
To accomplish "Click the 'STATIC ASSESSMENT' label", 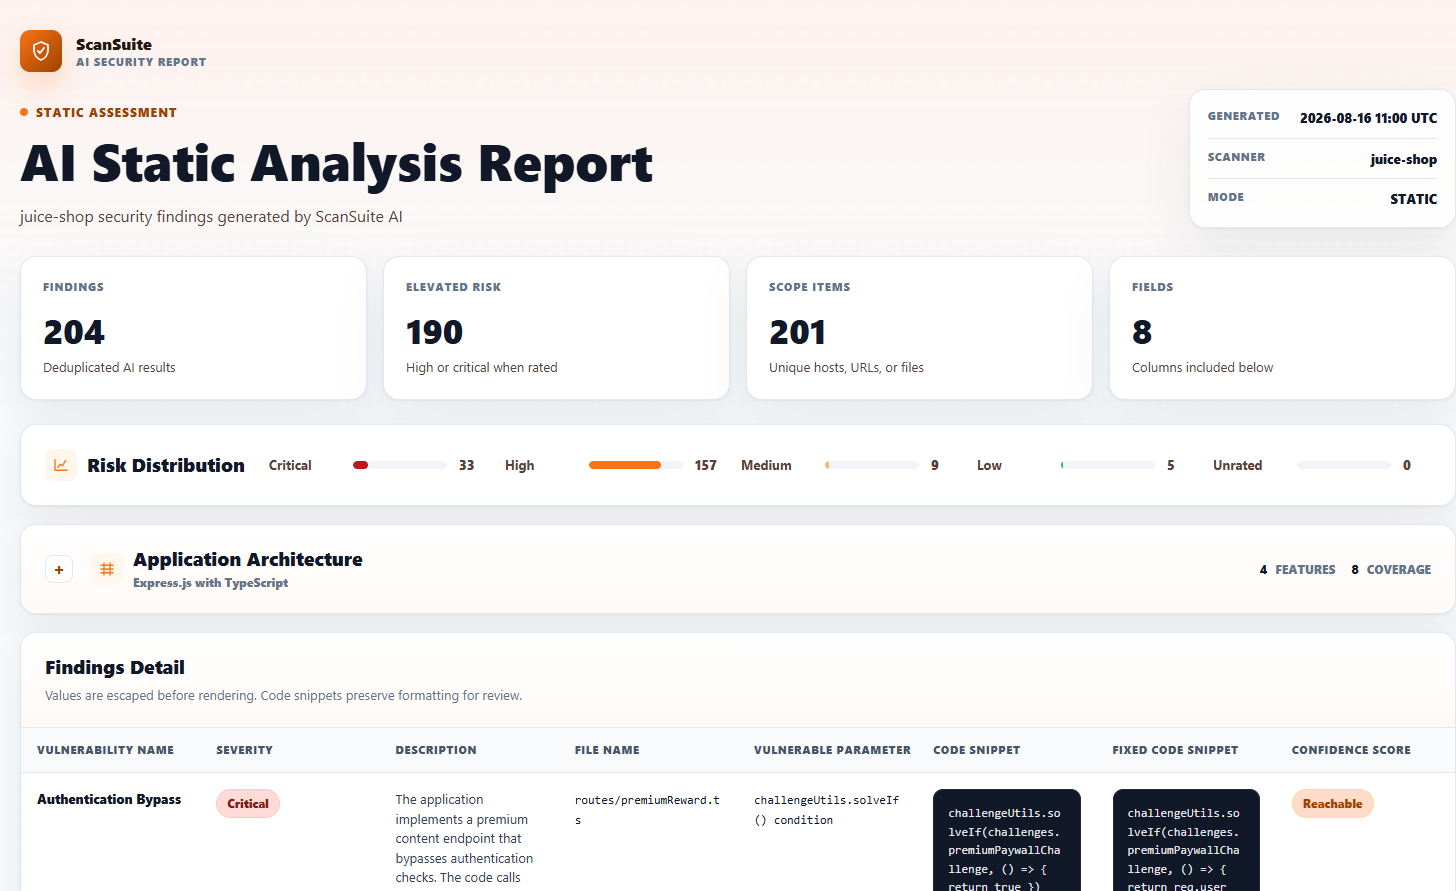I will coord(106,113).
